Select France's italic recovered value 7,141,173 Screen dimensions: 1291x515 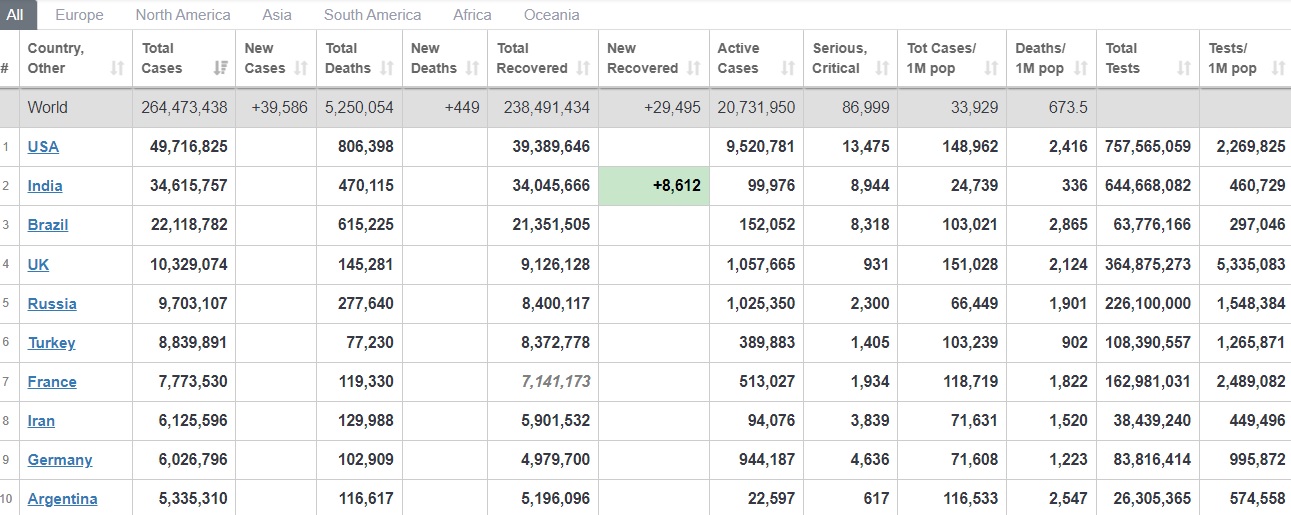556,382
